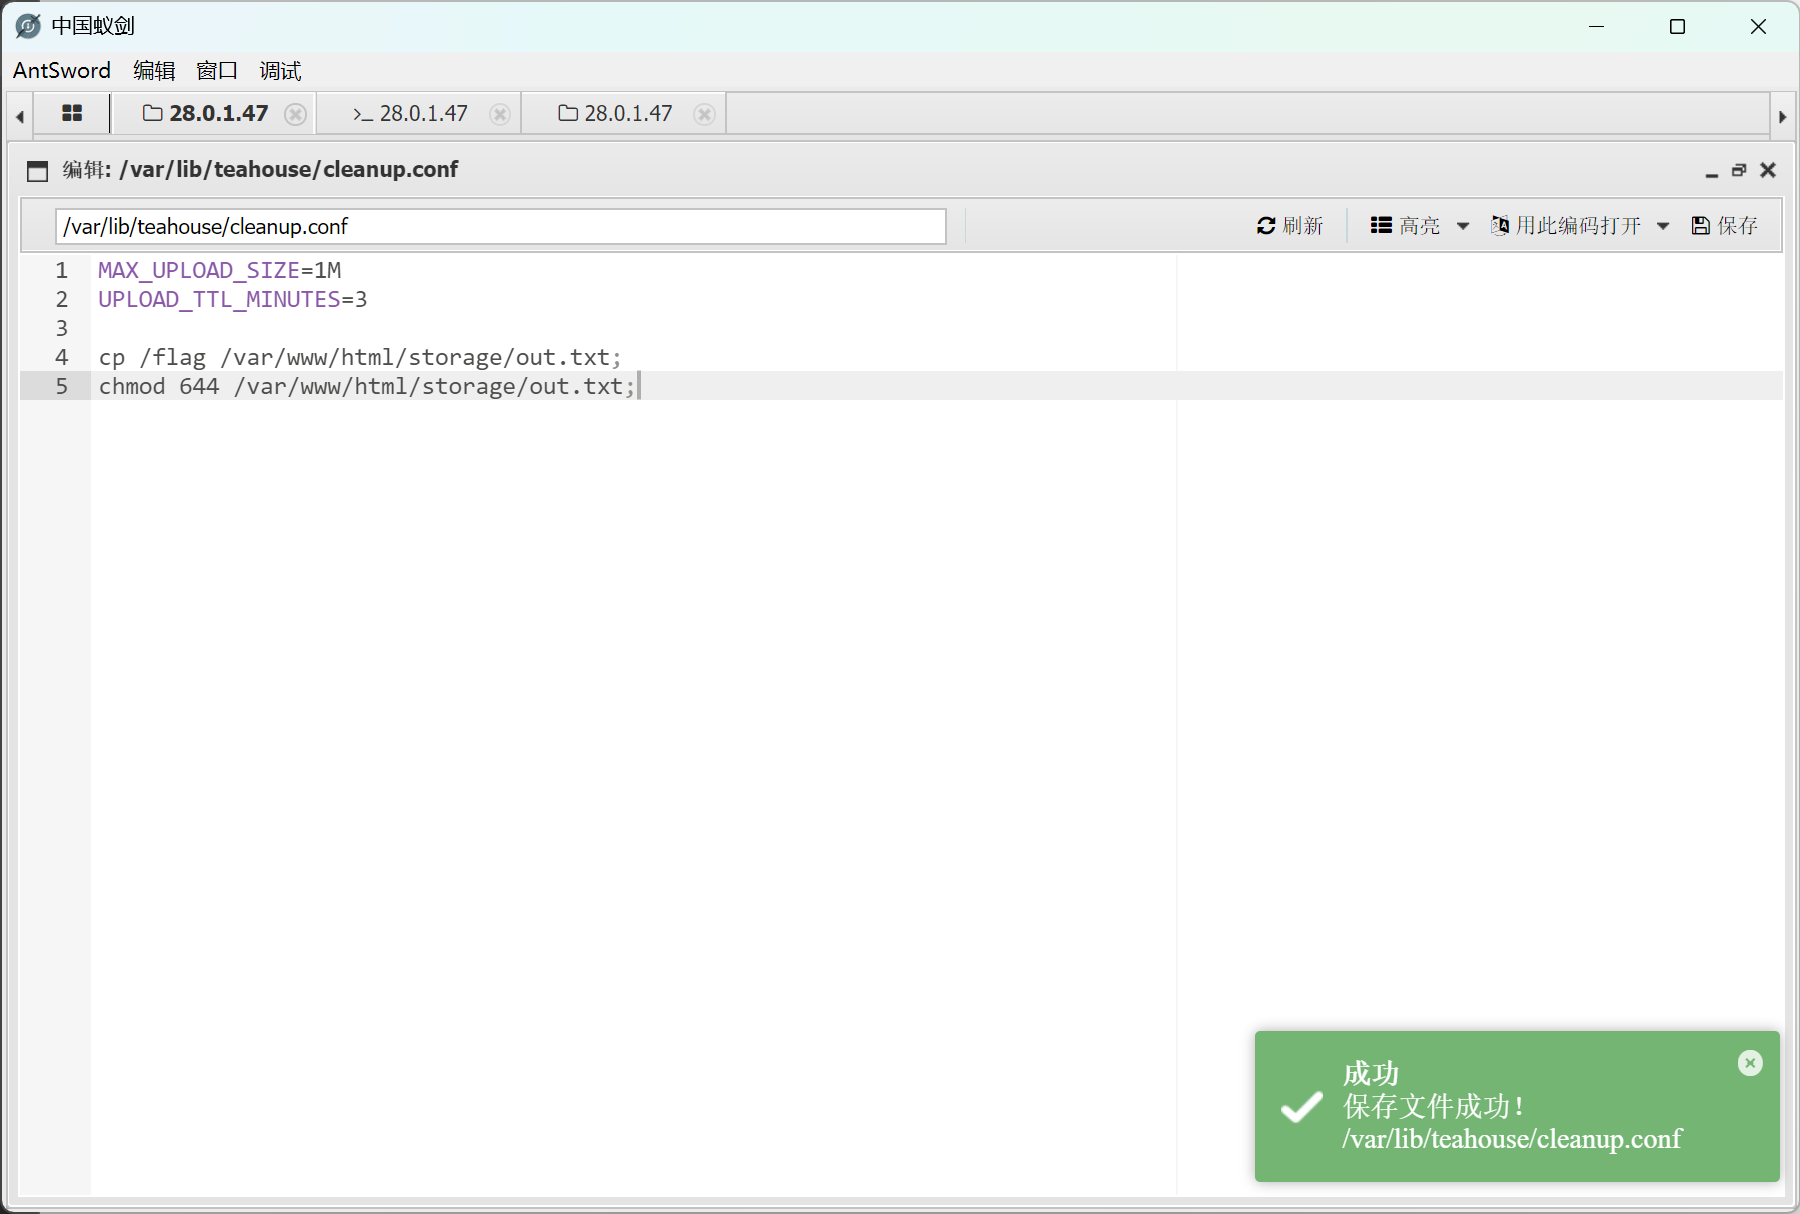The width and height of the screenshot is (1800, 1214).
Task: Click the chmod 644 line of code
Action: [367, 386]
